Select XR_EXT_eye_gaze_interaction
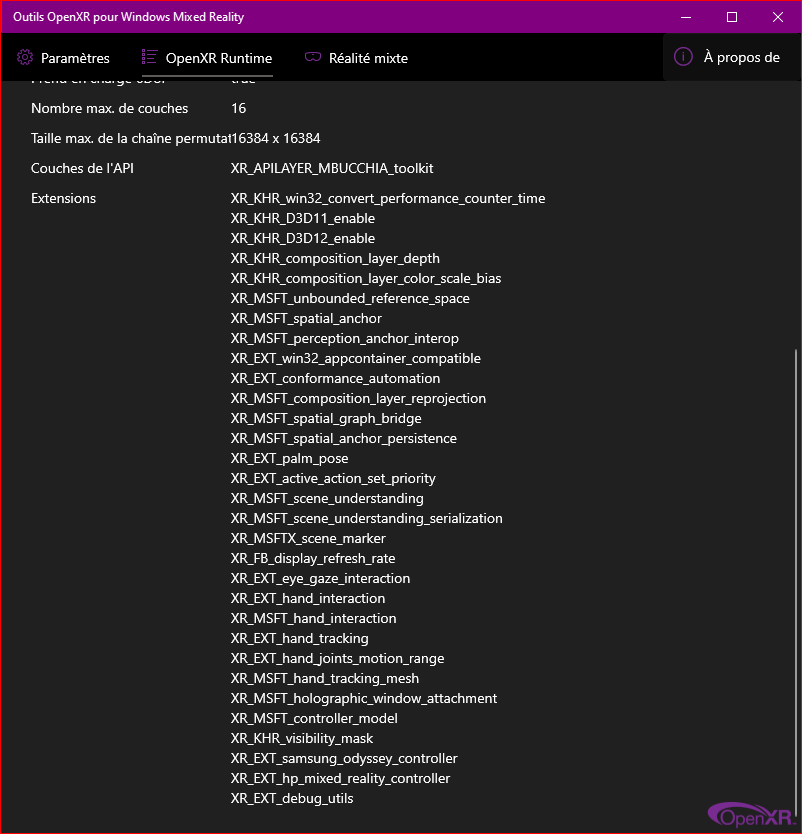The height and width of the screenshot is (834, 802). click(321, 579)
